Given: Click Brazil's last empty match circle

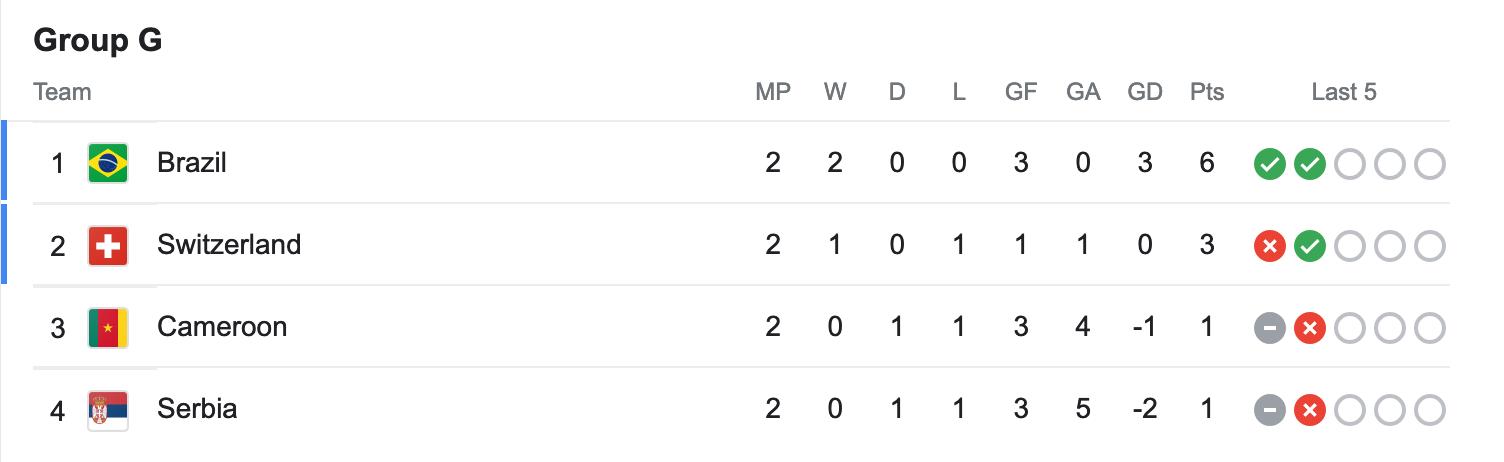Looking at the screenshot, I should point(1429,164).
